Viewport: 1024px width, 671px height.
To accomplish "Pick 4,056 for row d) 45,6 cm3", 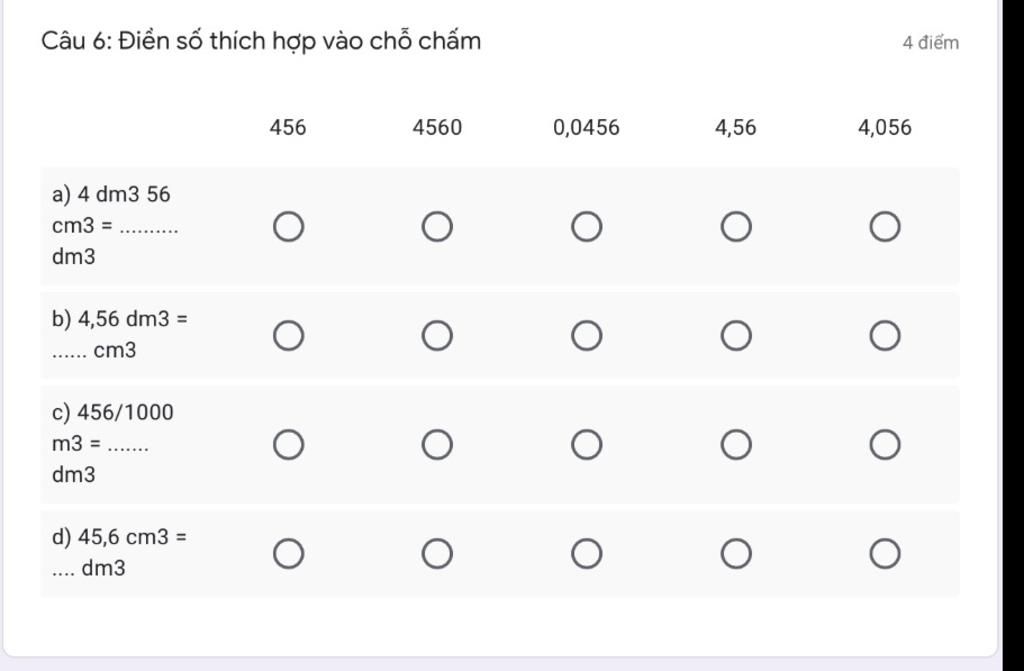I will [885, 554].
